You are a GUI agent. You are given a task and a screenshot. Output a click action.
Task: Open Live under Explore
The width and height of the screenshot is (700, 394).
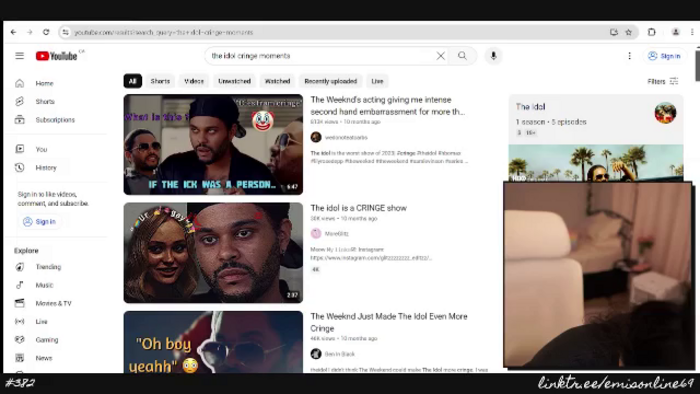click(41, 322)
